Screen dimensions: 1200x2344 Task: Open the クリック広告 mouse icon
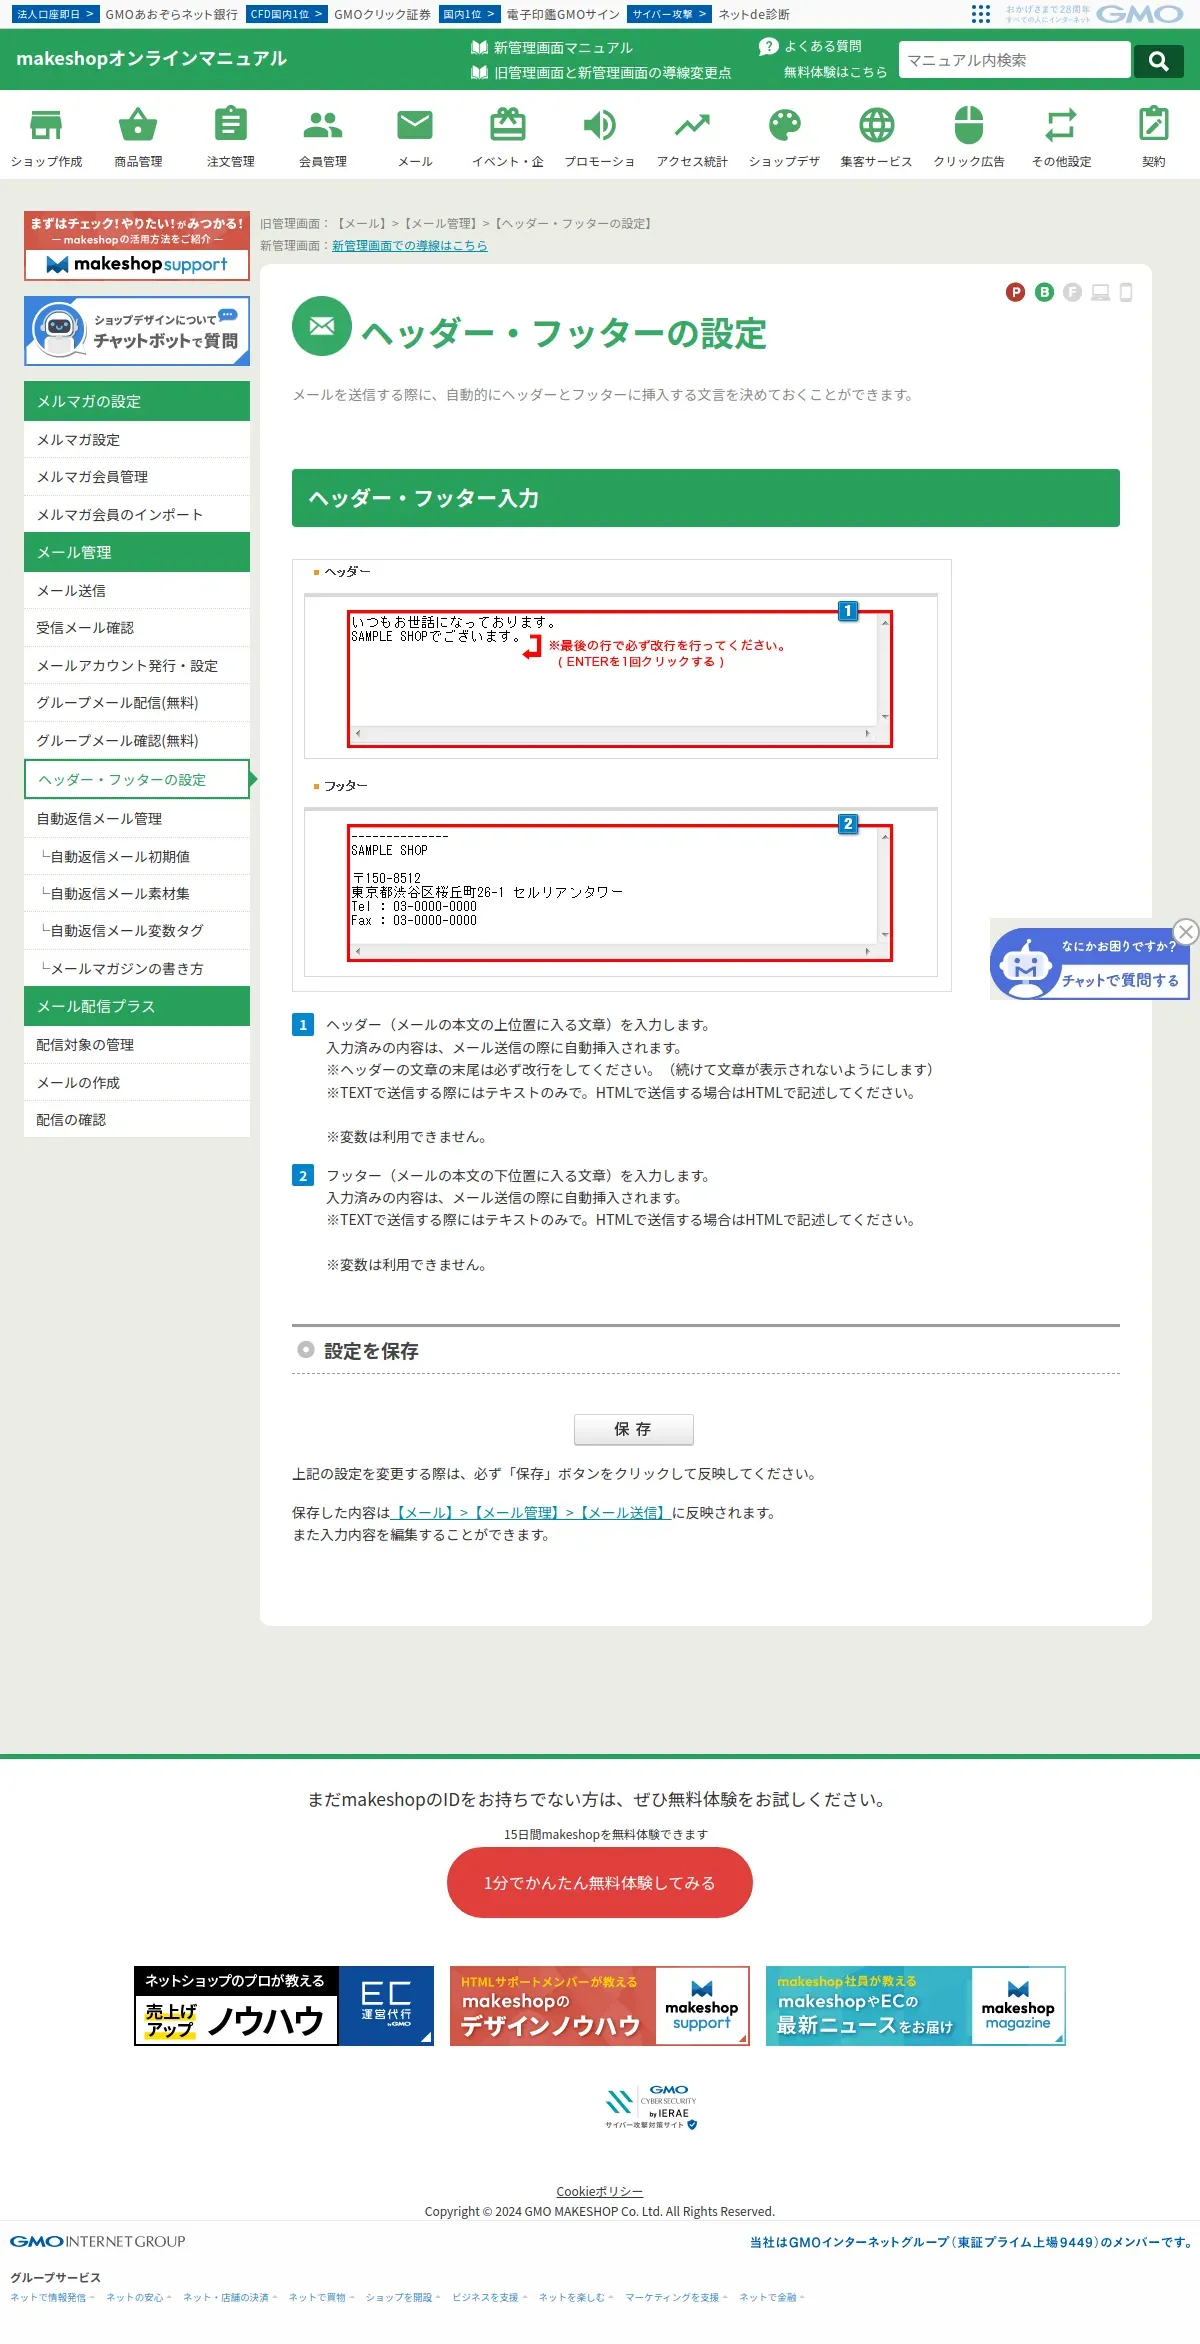(x=969, y=126)
